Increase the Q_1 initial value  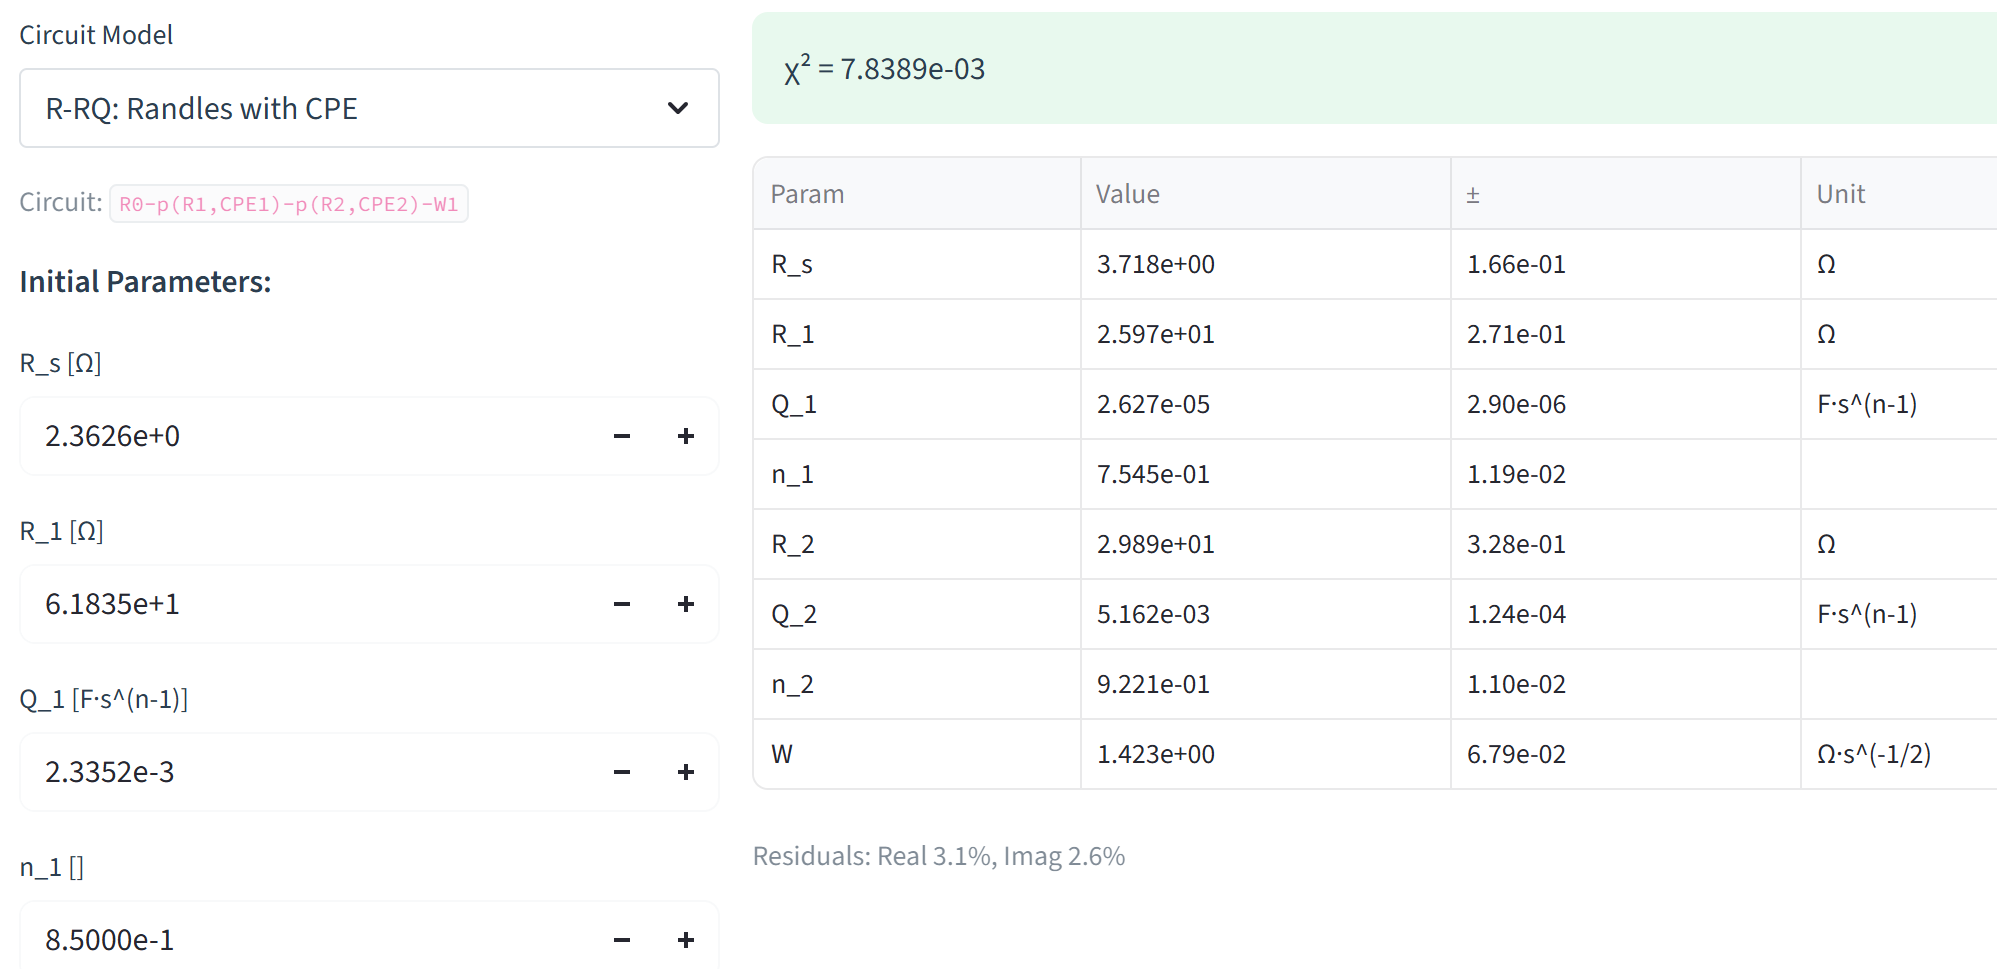686,772
